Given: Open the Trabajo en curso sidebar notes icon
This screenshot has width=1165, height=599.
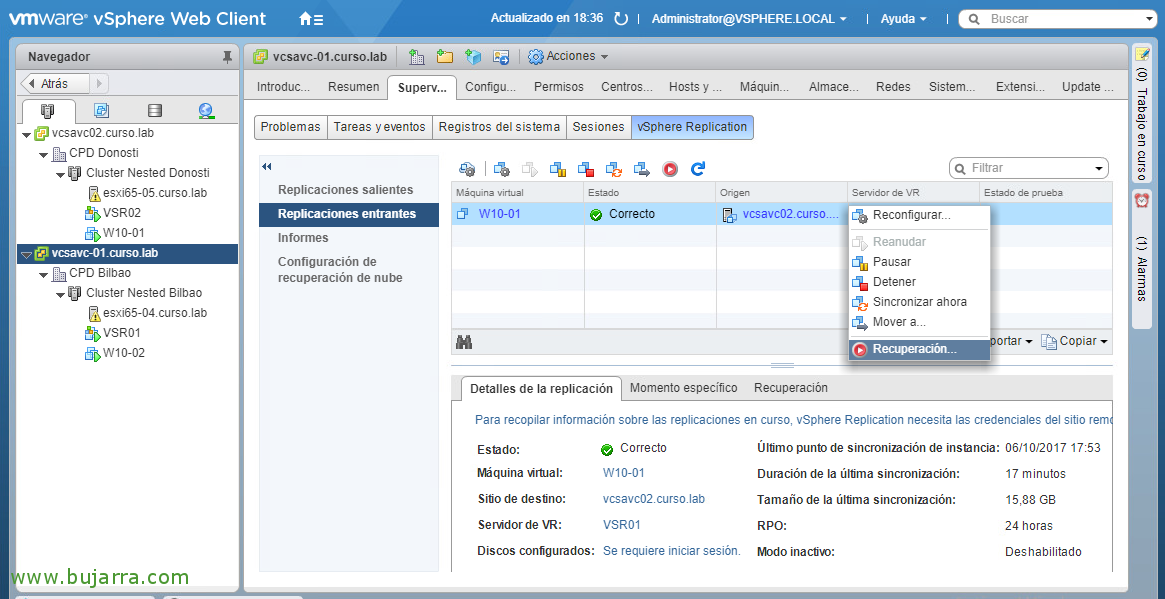Looking at the screenshot, I should [x=1141, y=54].
